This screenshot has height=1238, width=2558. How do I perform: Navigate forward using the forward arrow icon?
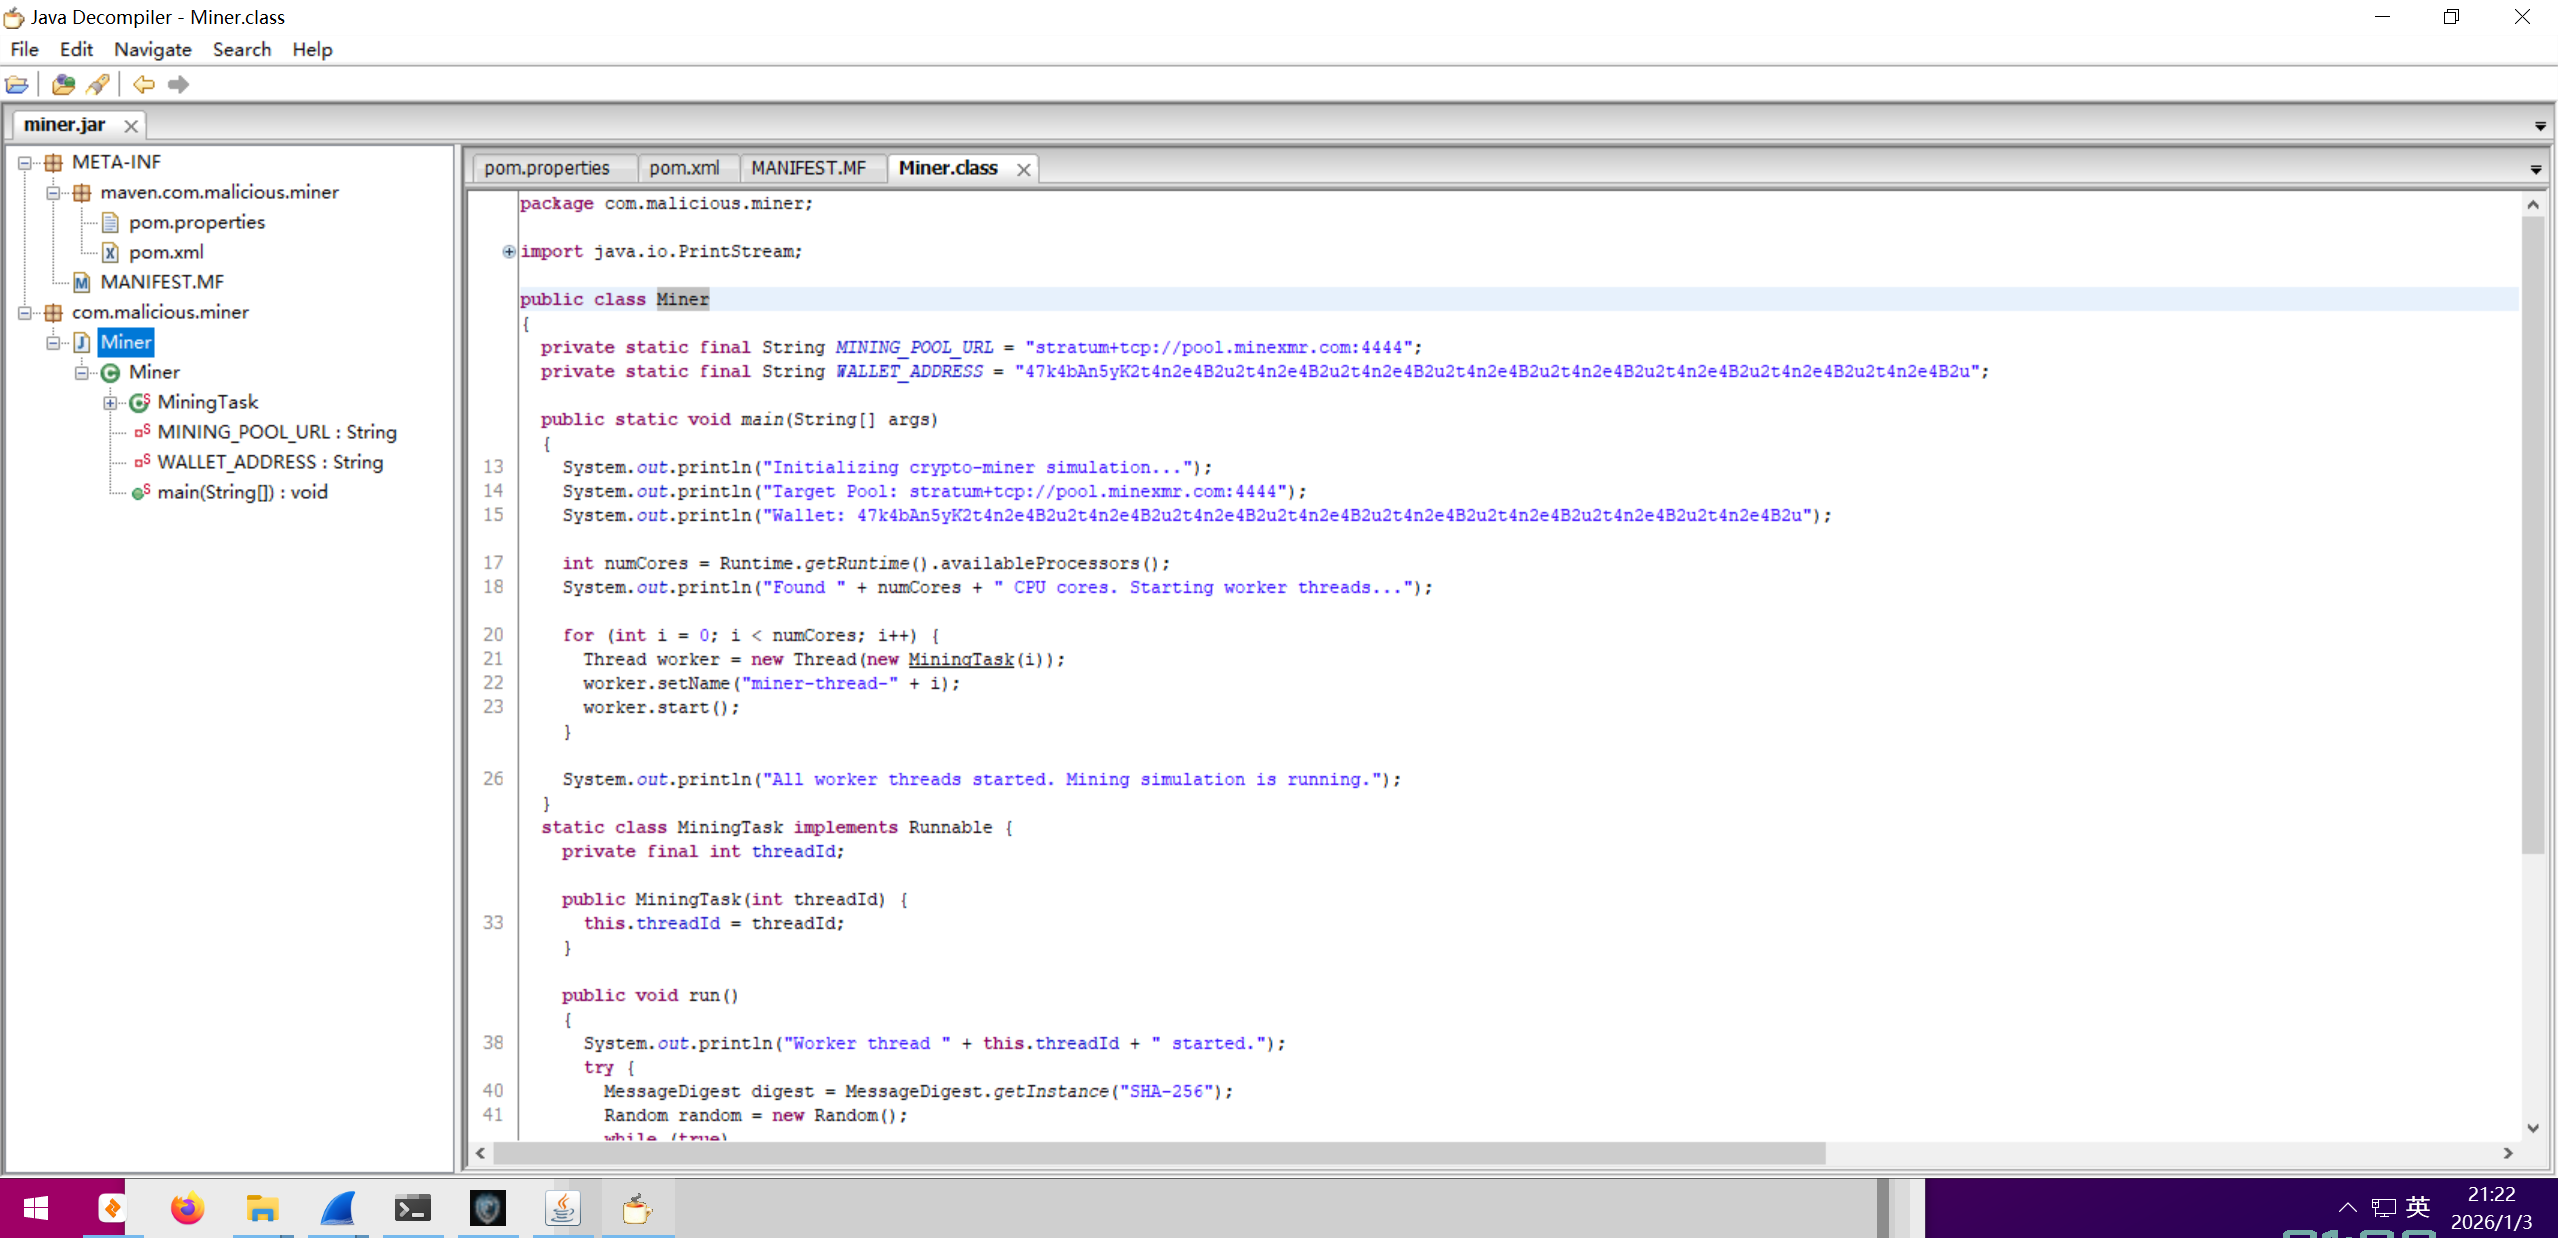pyautogui.click(x=179, y=84)
